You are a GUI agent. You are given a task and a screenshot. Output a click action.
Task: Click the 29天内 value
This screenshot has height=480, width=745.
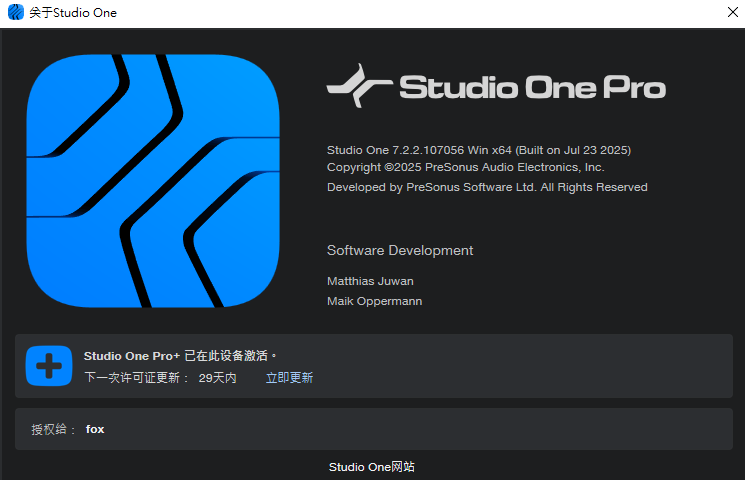tap(217, 378)
